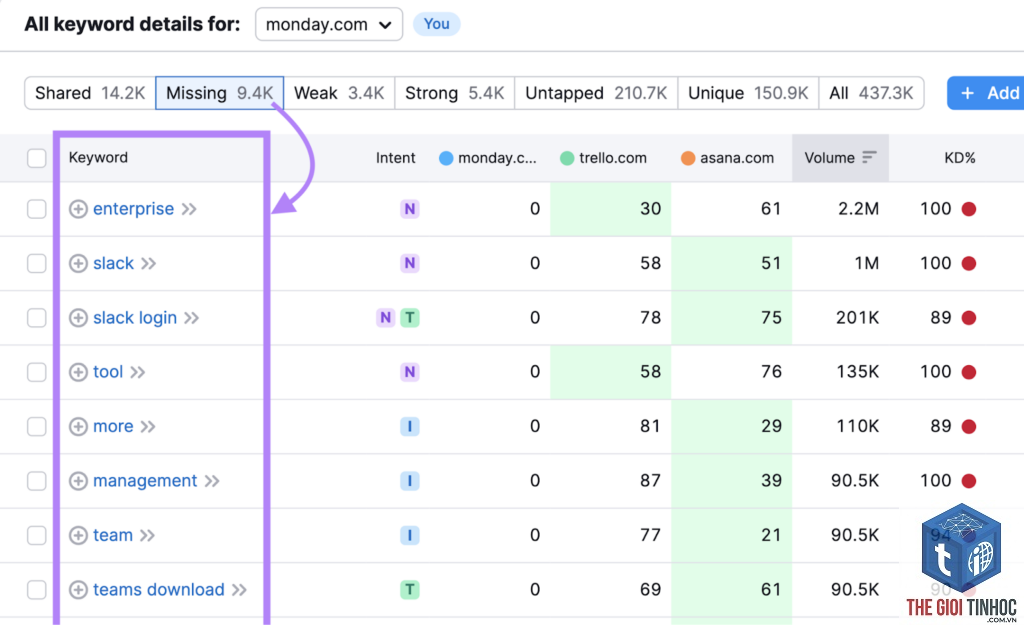Add tool keyword with plus icon

pos(78,372)
